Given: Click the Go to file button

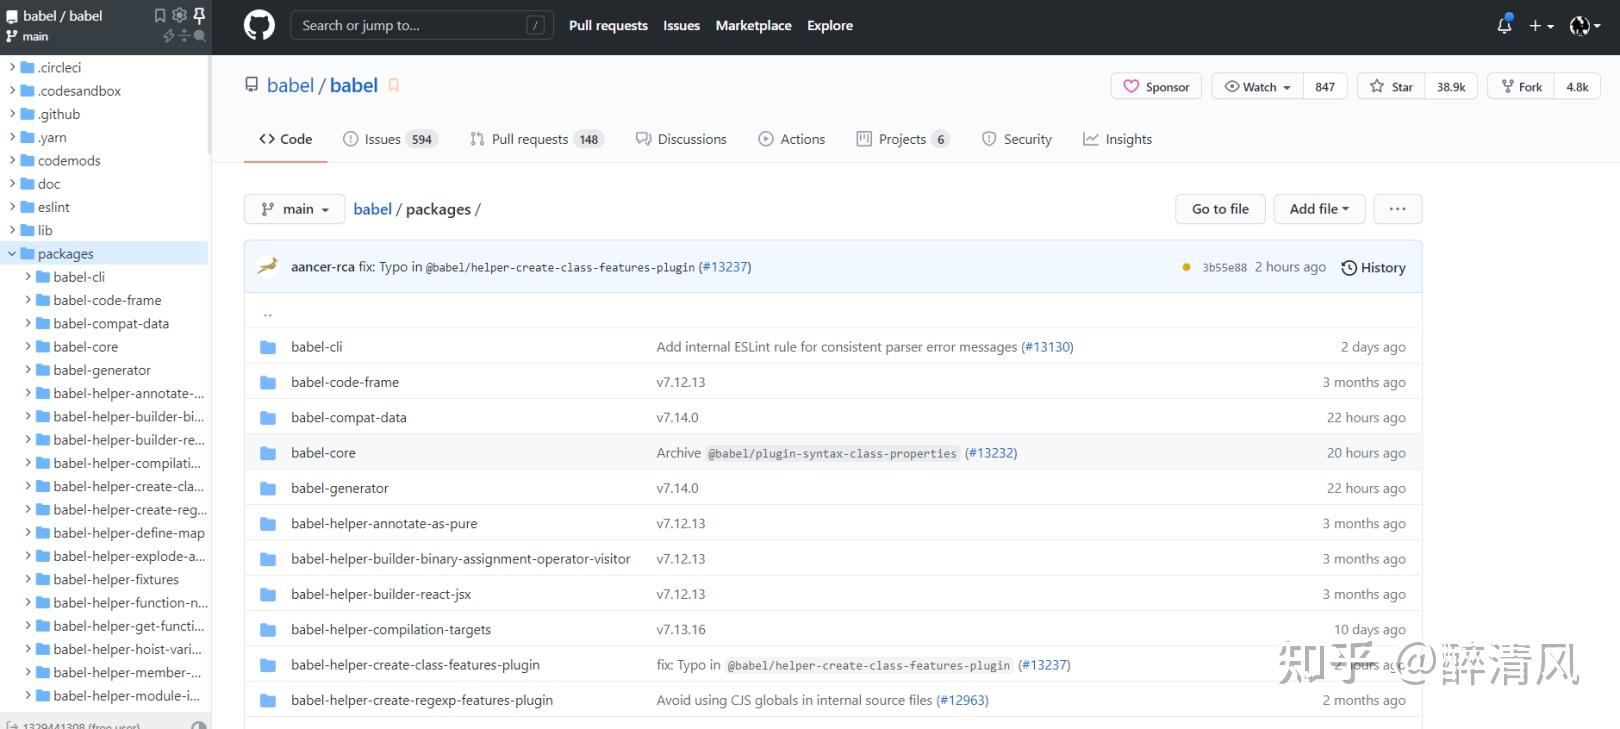Looking at the screenshot, I should [1220, 209].
